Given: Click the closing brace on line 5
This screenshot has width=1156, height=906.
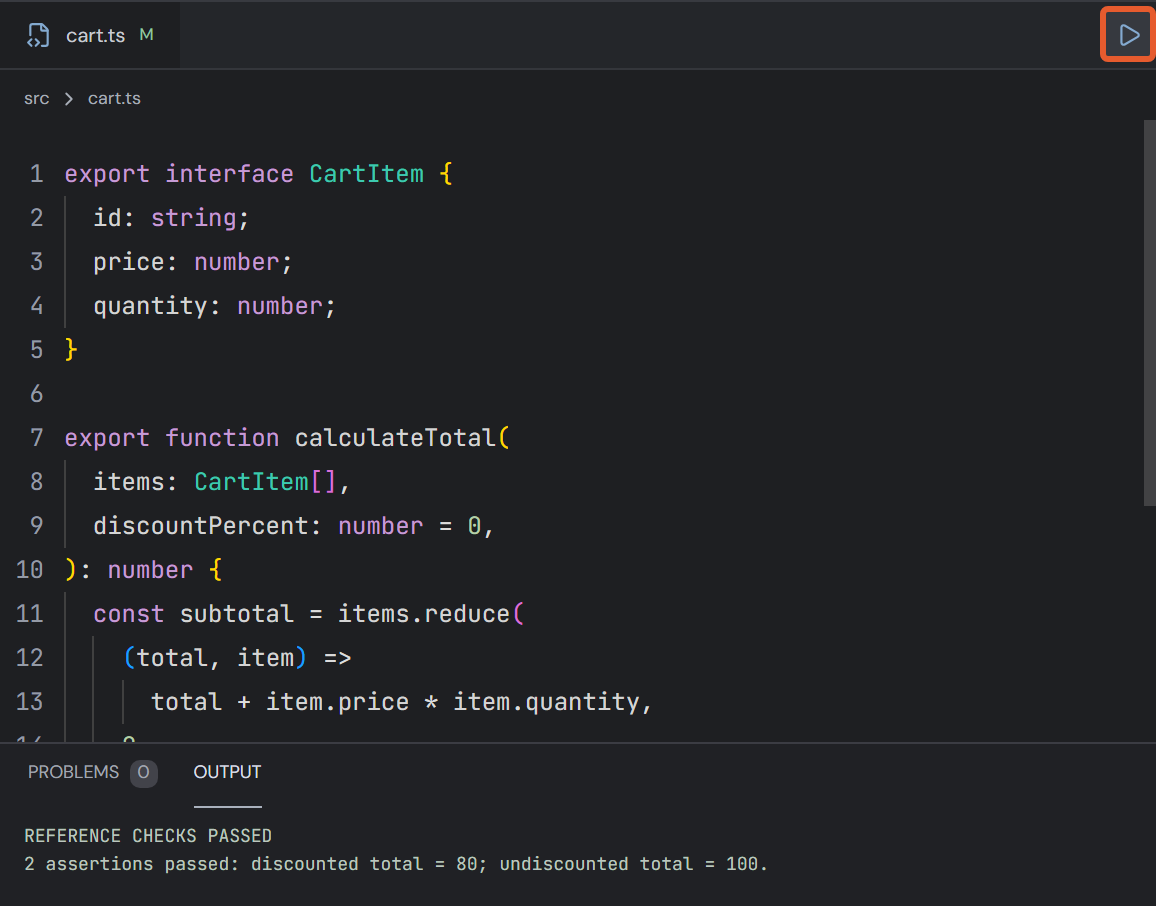Looking at the screenshot, I should tap(71, 350).
